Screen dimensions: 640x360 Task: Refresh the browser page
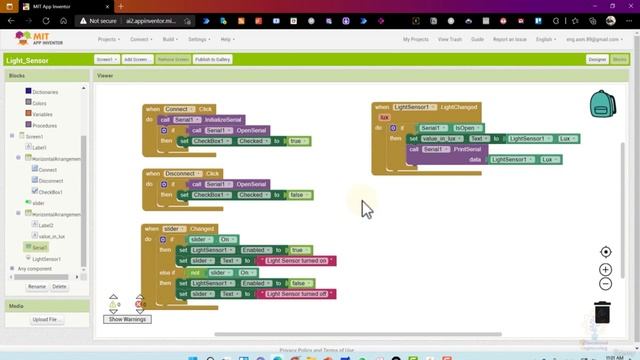(46, 21)
